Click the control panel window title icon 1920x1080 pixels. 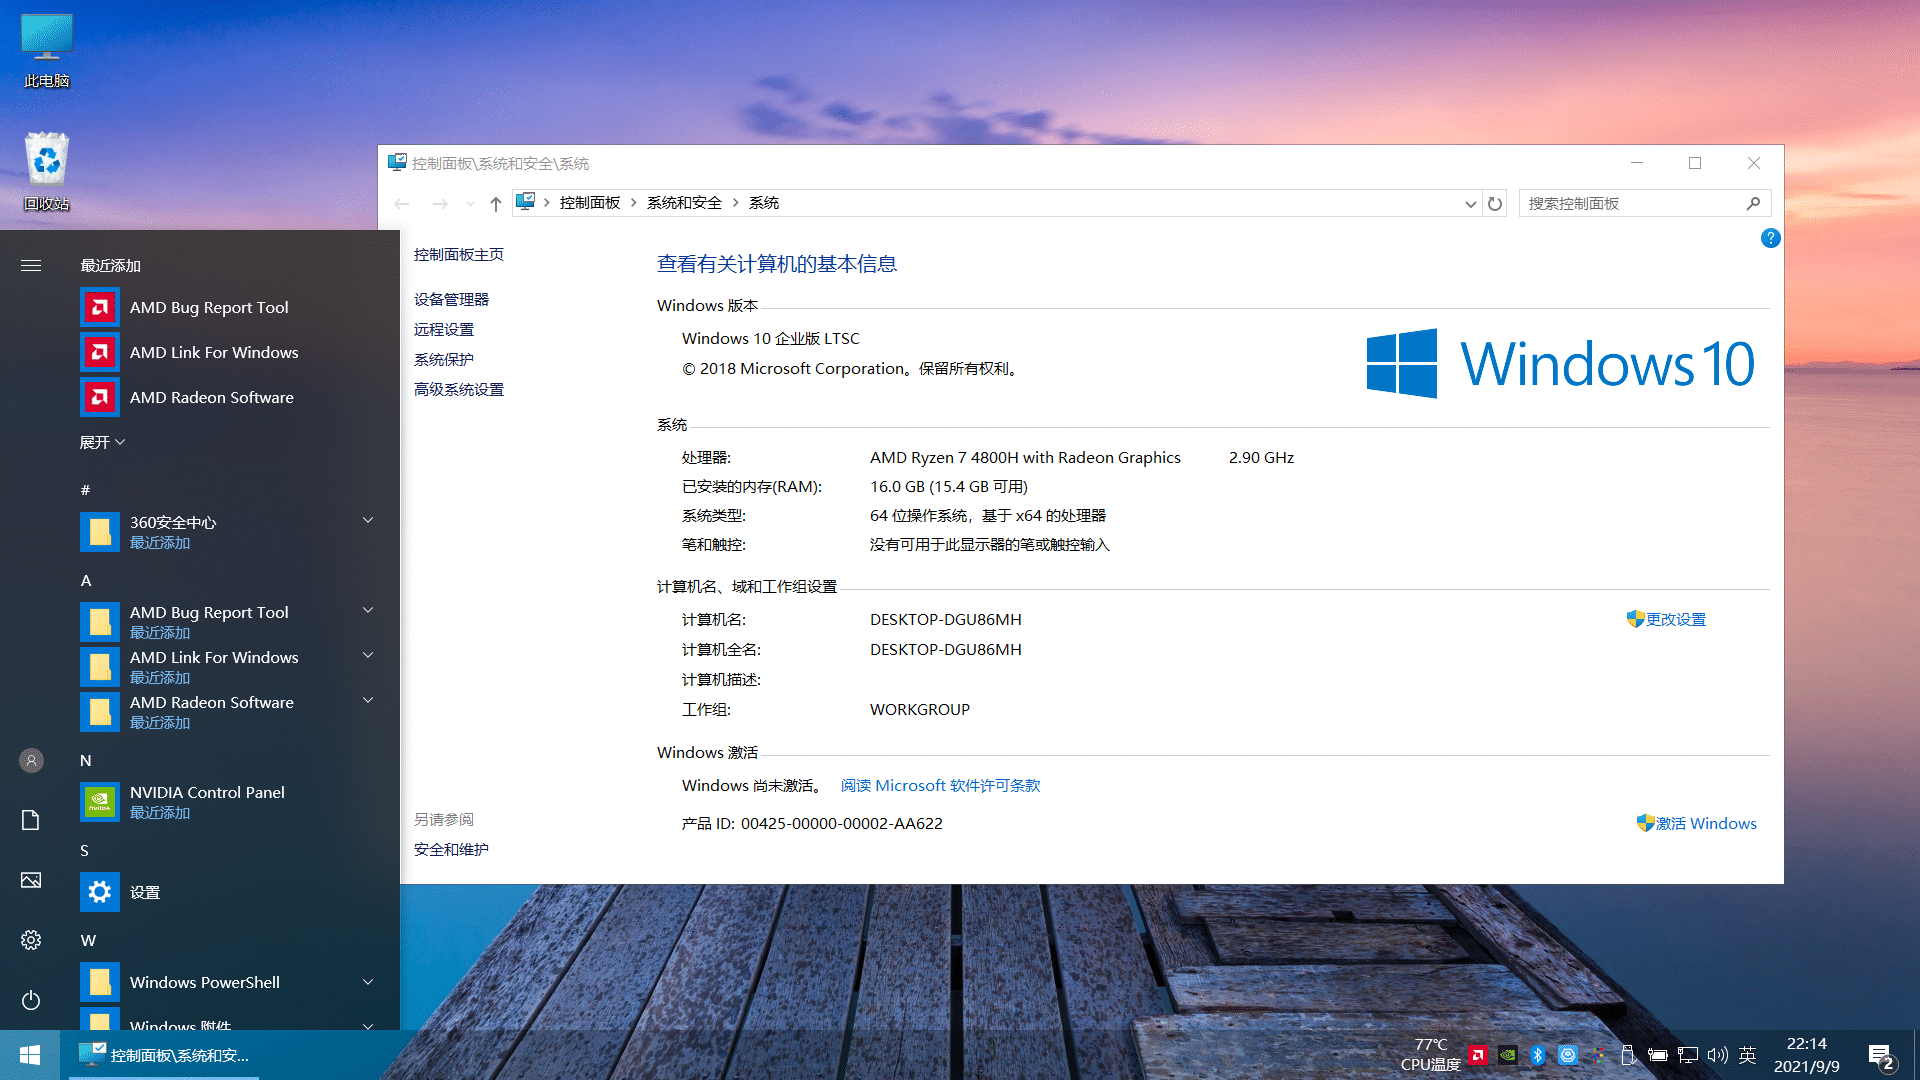[397, 163]
